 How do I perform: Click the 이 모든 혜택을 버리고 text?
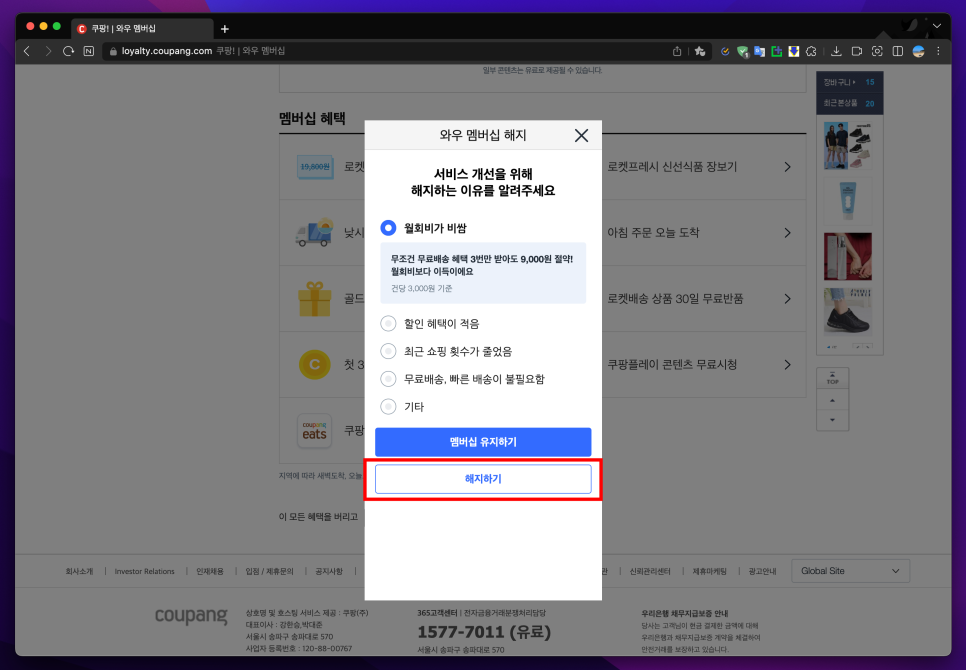[319, 517]
